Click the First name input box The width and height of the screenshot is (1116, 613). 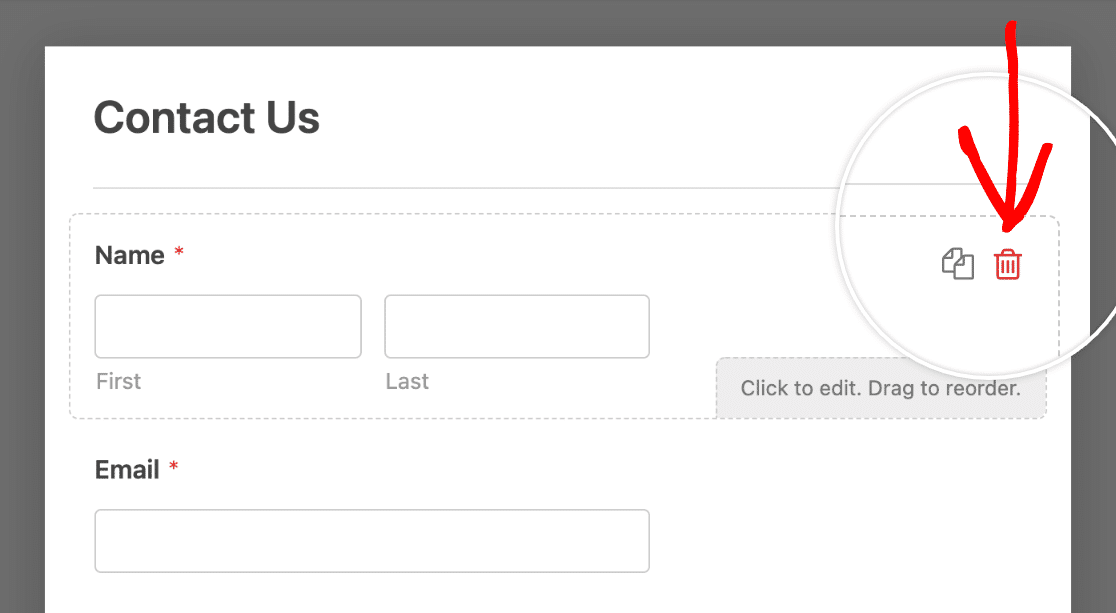(x=228, y=326)
